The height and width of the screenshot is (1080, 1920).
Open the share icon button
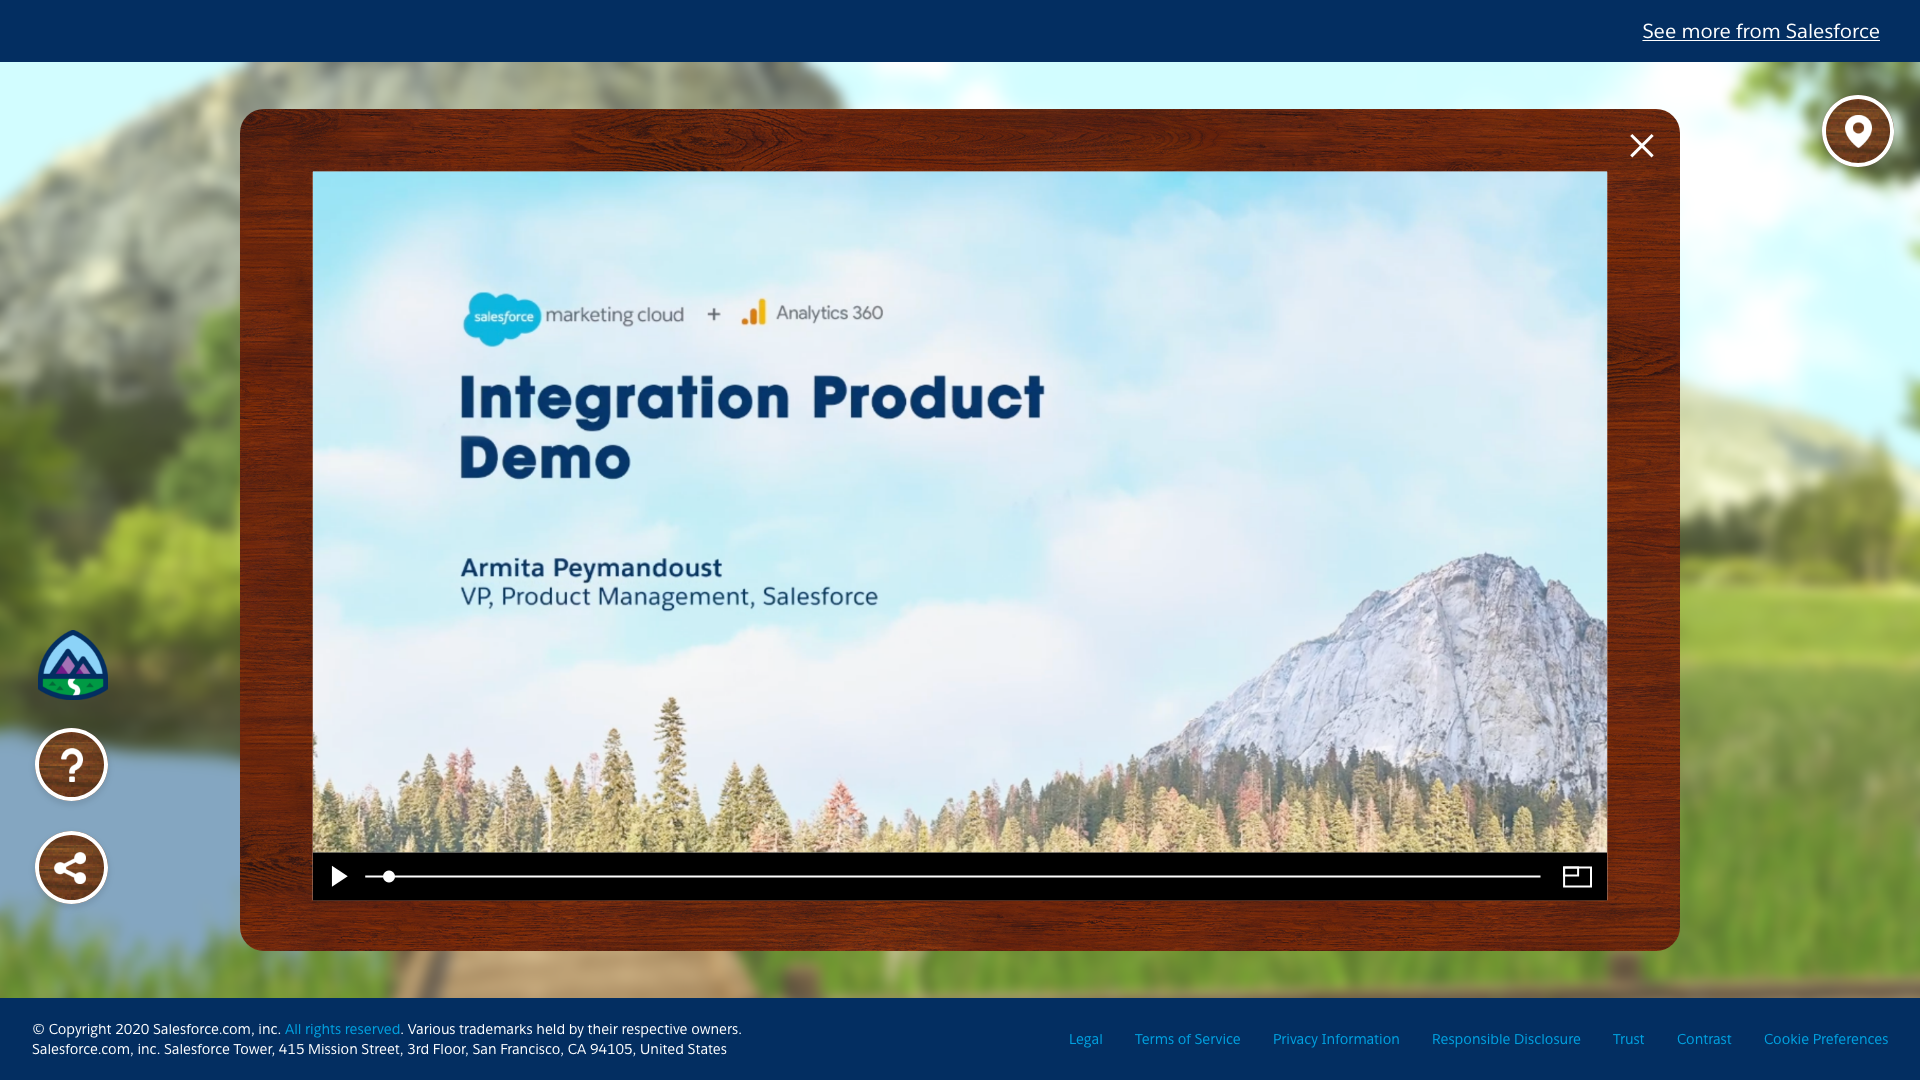click(71, 868)
